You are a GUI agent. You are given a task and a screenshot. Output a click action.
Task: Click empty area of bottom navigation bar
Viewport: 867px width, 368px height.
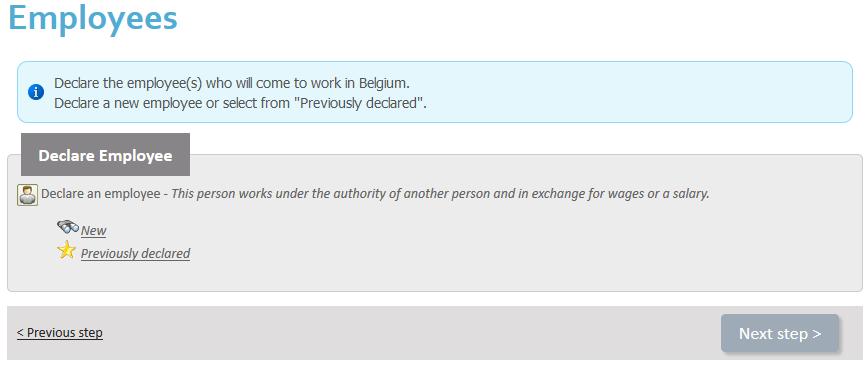click(x=409, y=333)
